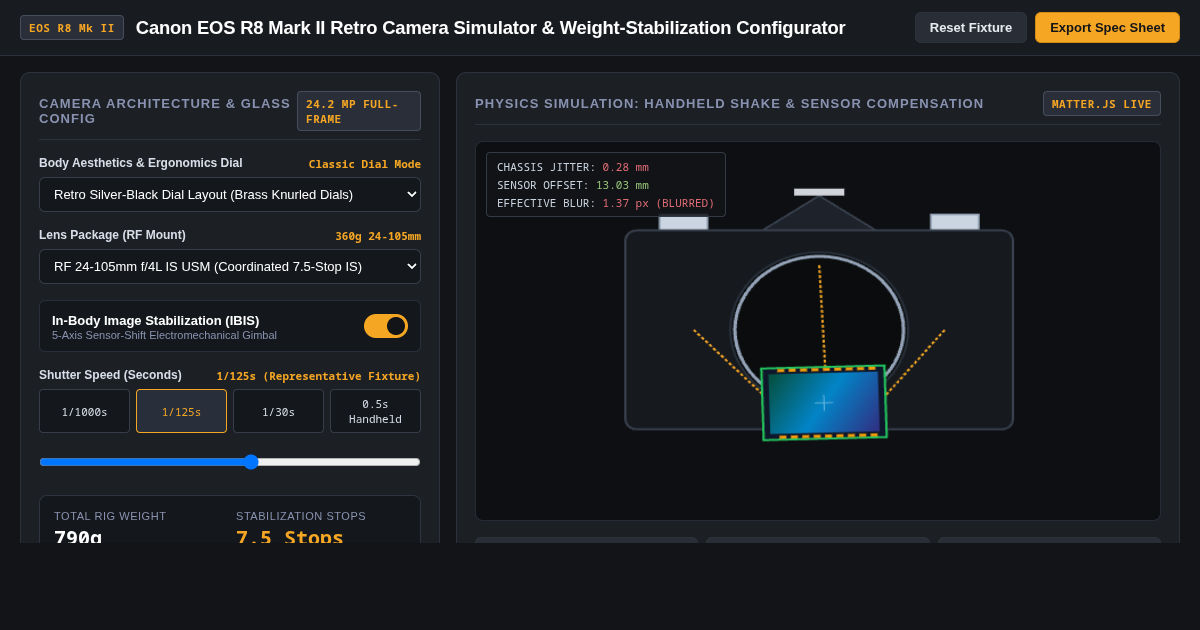Click the EFFECTIVE BLUR readout
1200x630 pixels.
(606, 203)
